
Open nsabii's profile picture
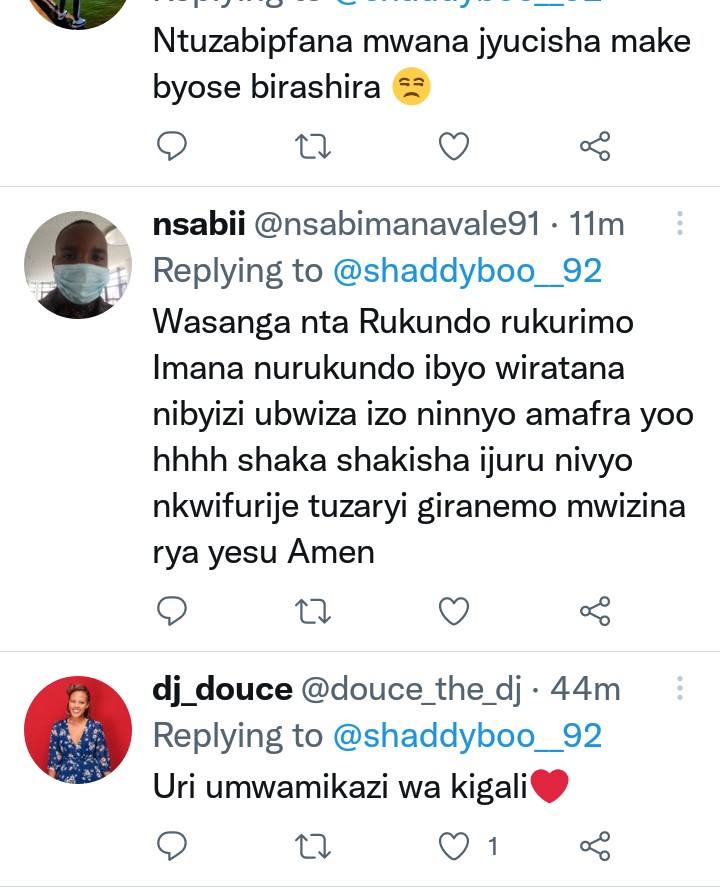pyautogui.click(x=78, y=265)
